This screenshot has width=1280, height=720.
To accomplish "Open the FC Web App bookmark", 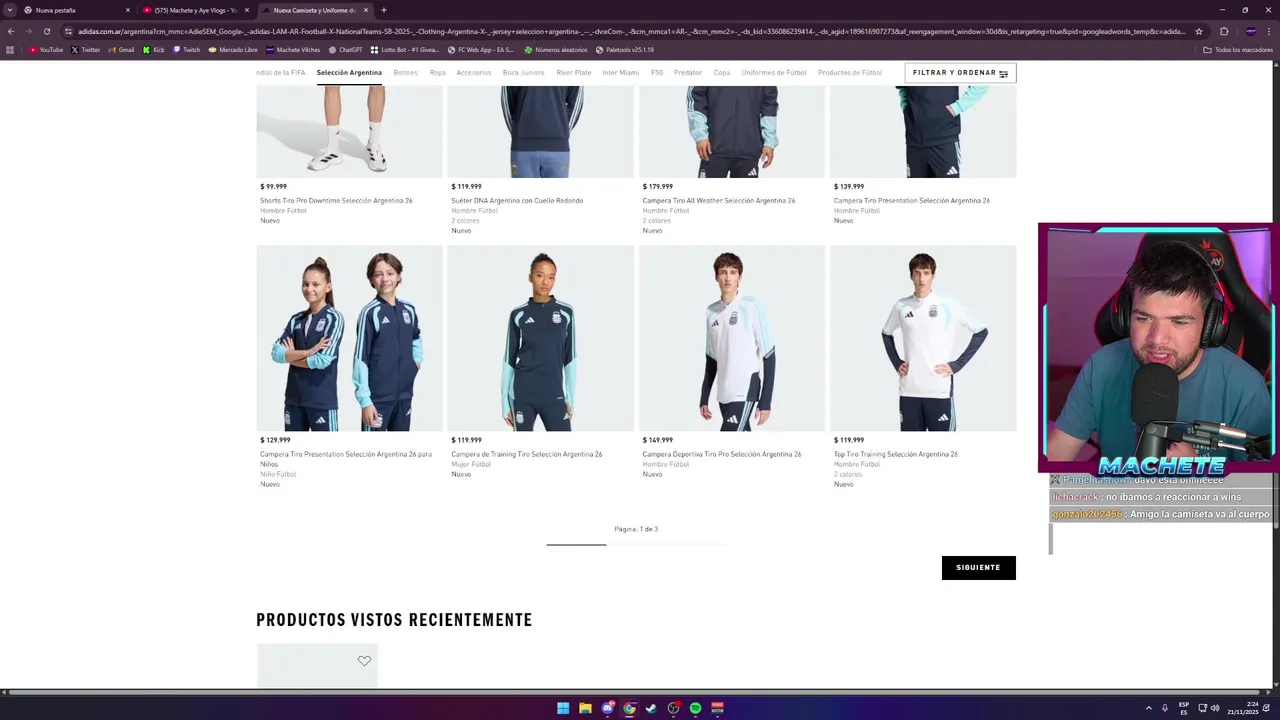I will click(x=480, y=49).
